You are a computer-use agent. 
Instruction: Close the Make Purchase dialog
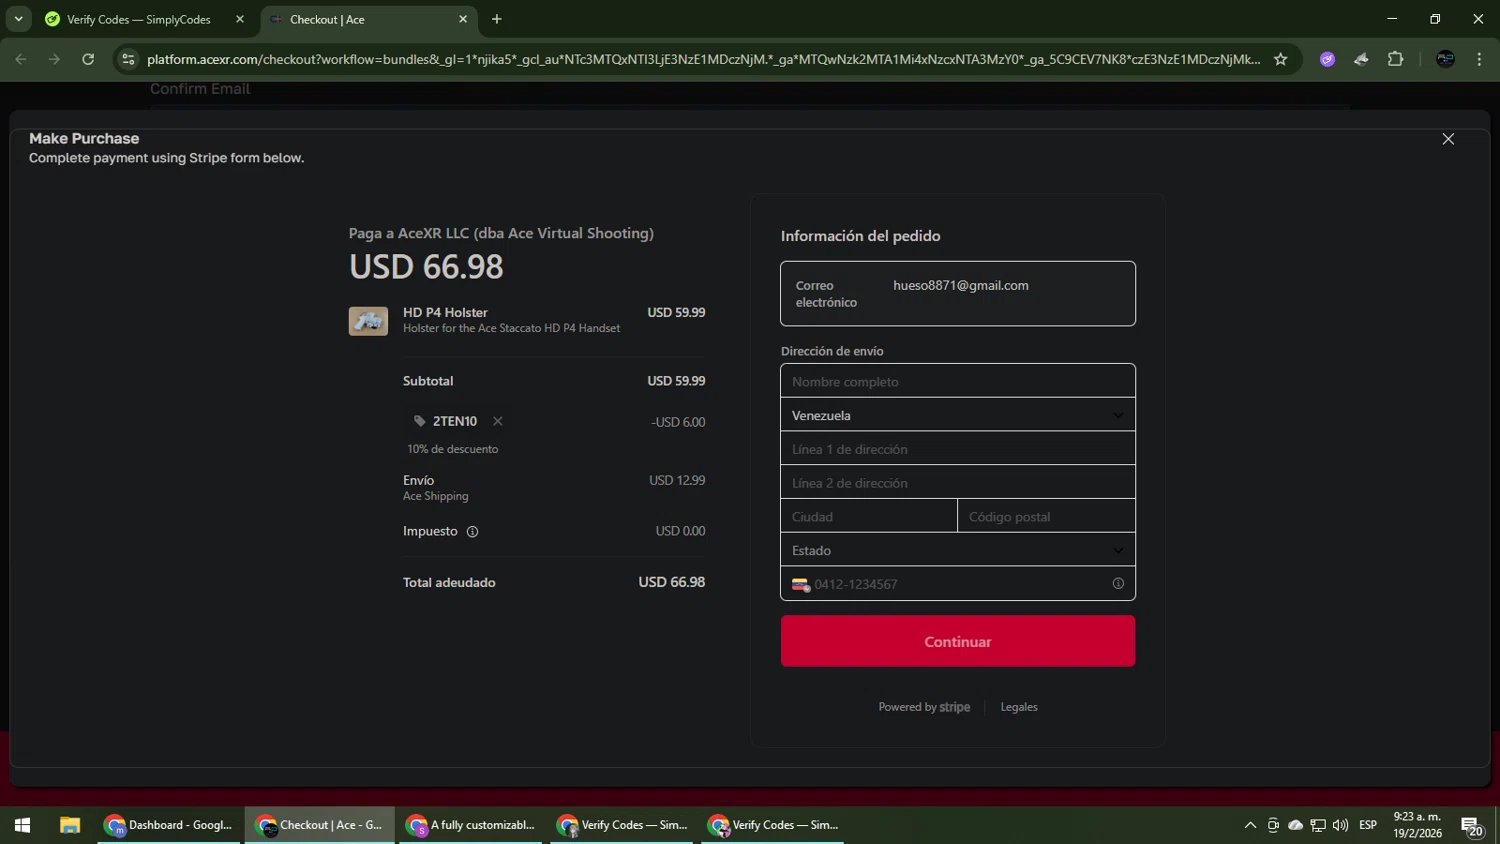tap(1448, 139)
